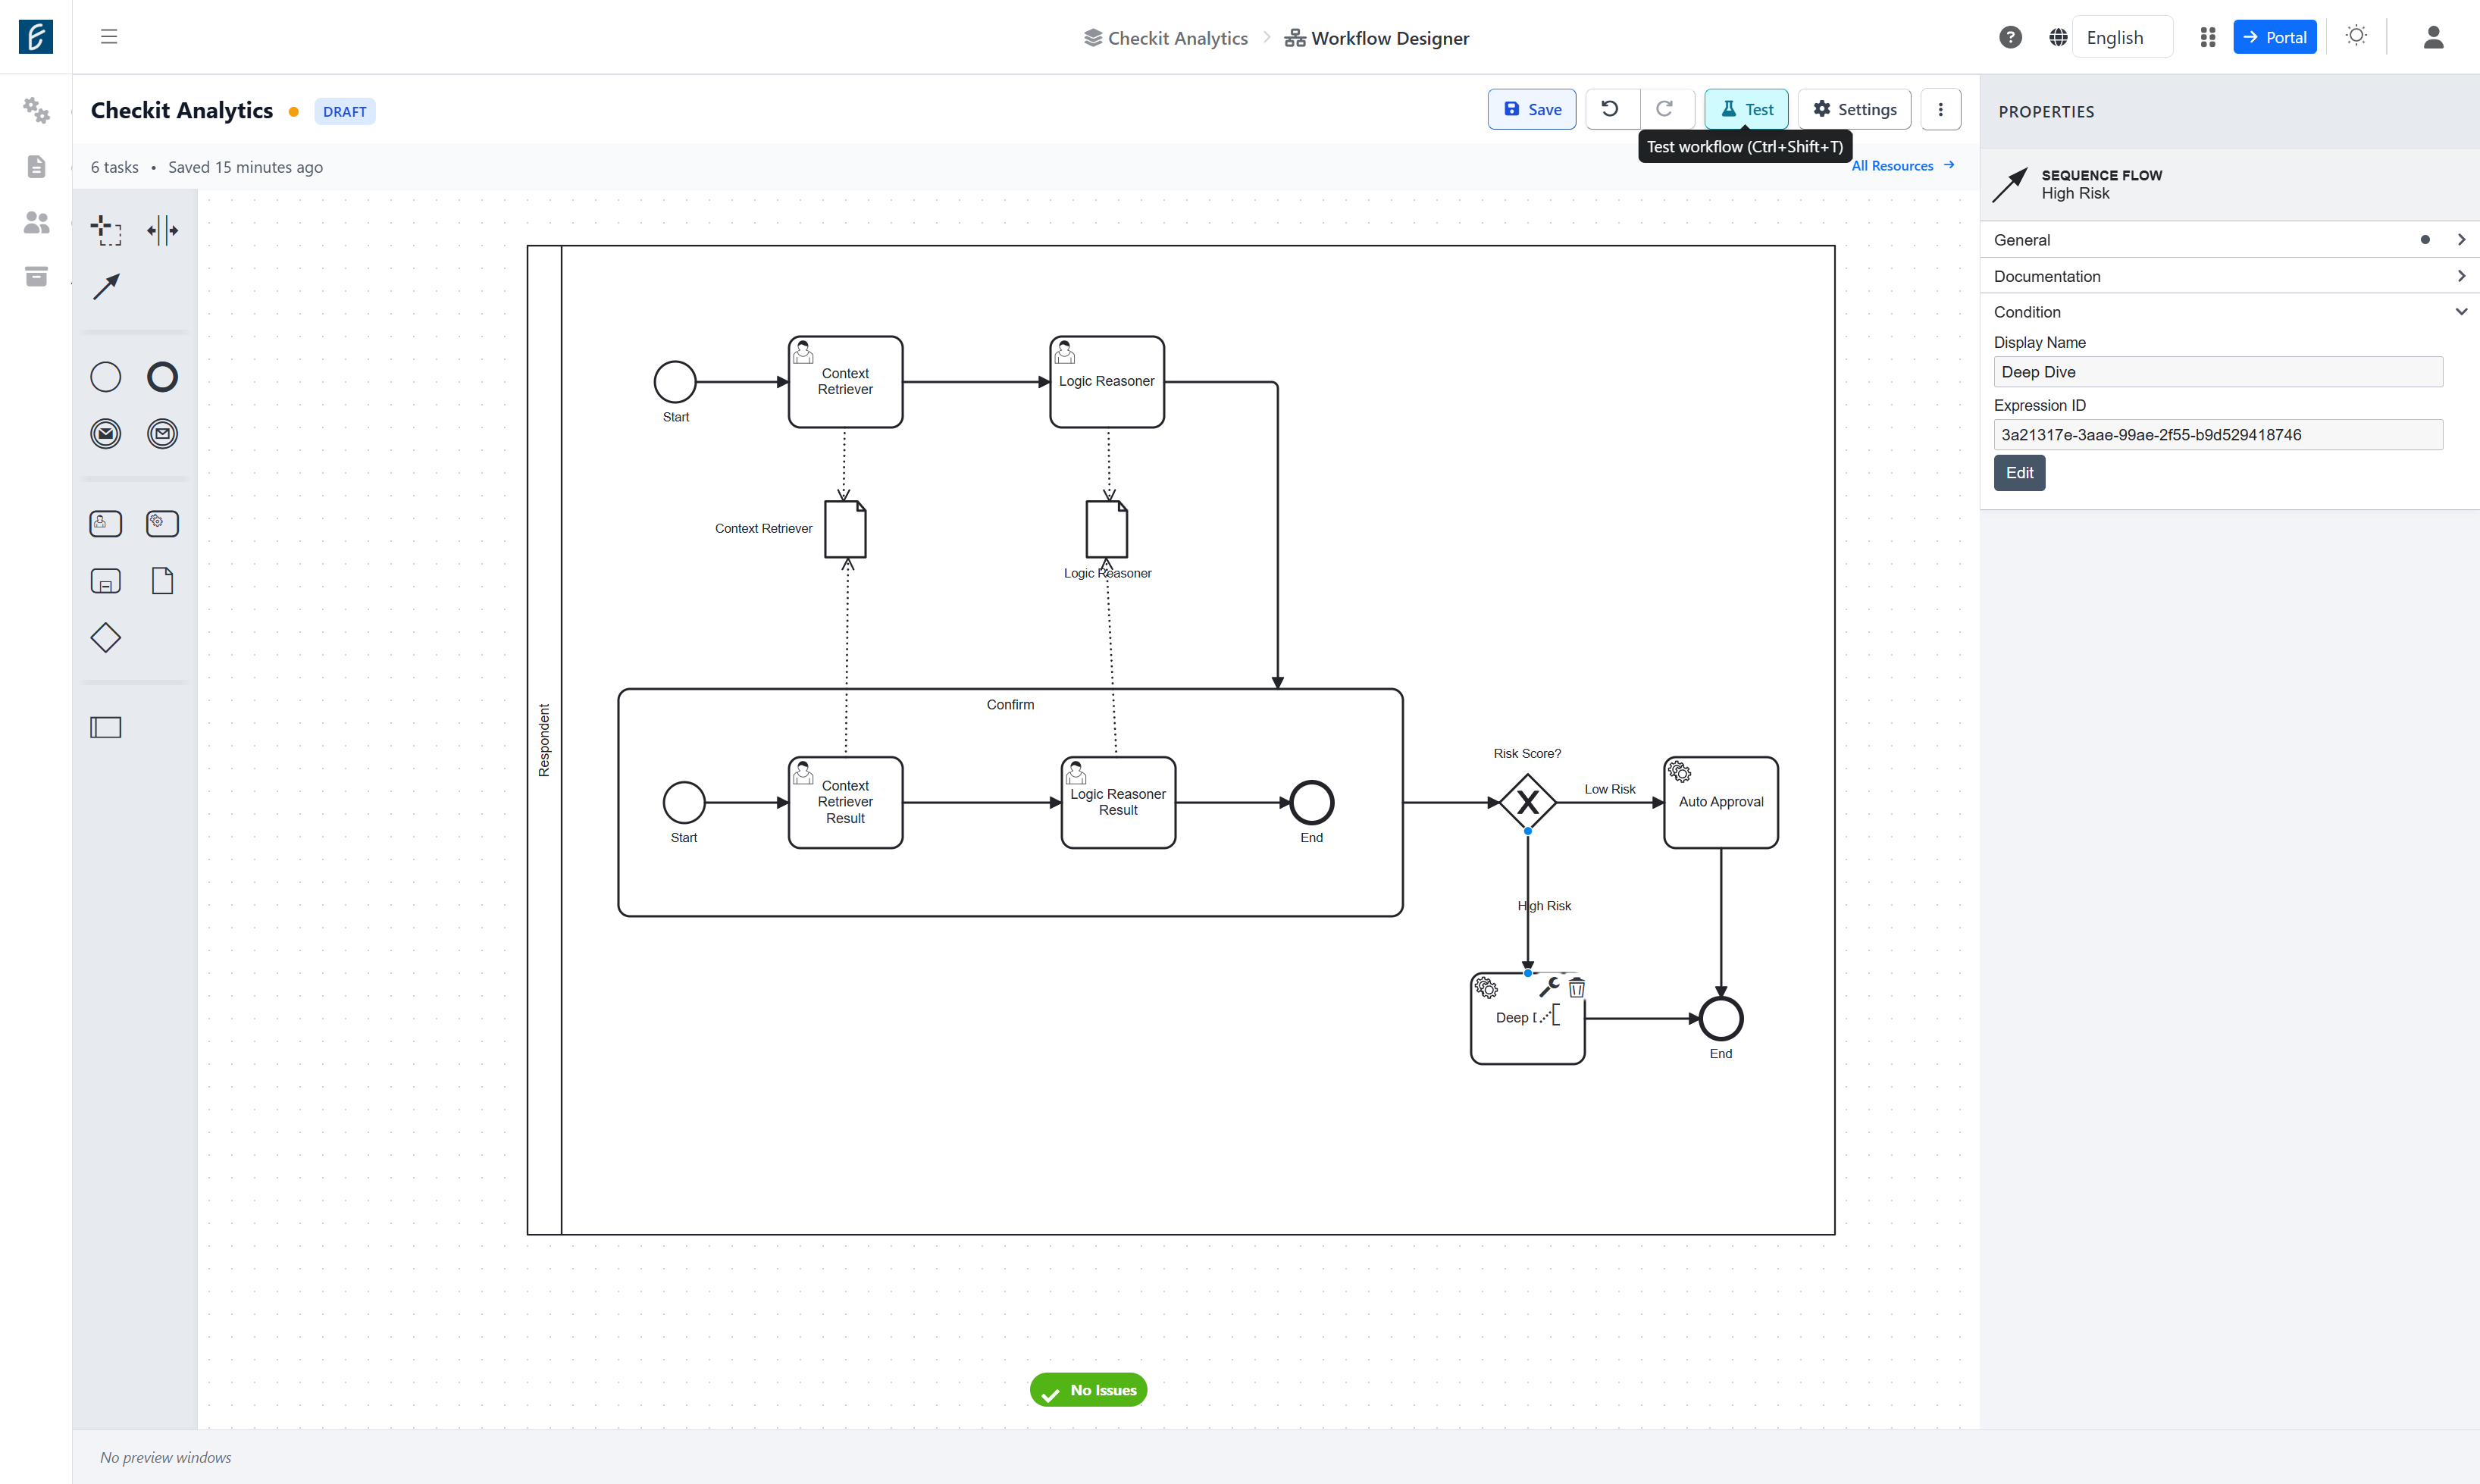This screenshot has width=2480, height=1484.
Task: Create a collapsed subprocess from the palette
Action: pyautogui.click(x=106, y=581)
